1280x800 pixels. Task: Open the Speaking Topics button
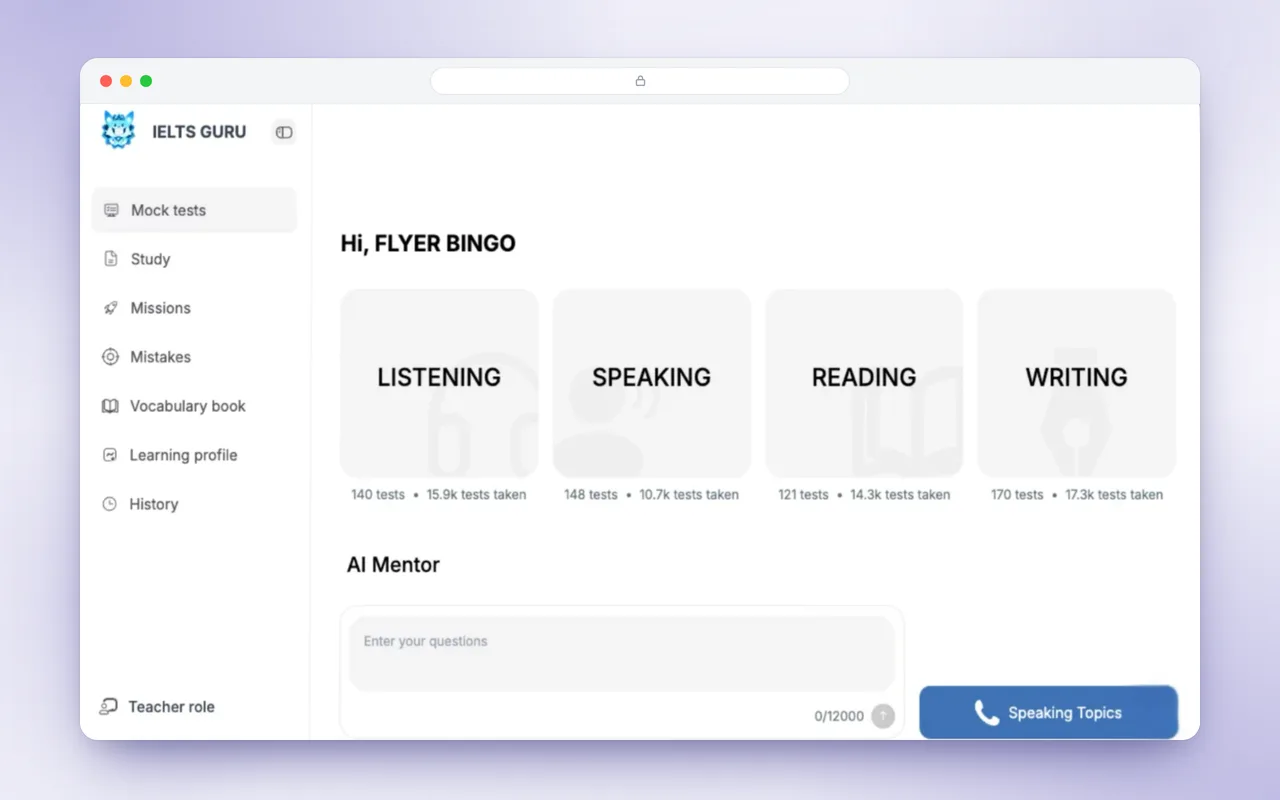coord(1048,712)
